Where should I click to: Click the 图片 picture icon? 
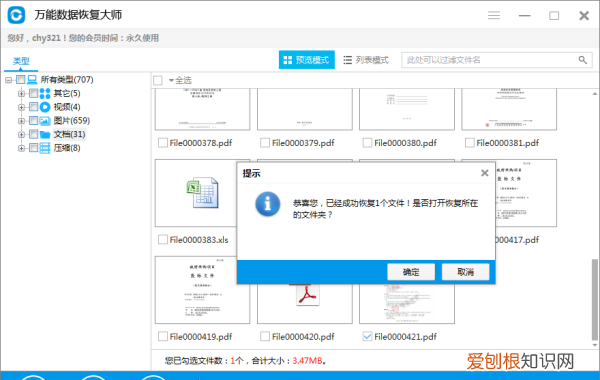pos(45,121)
